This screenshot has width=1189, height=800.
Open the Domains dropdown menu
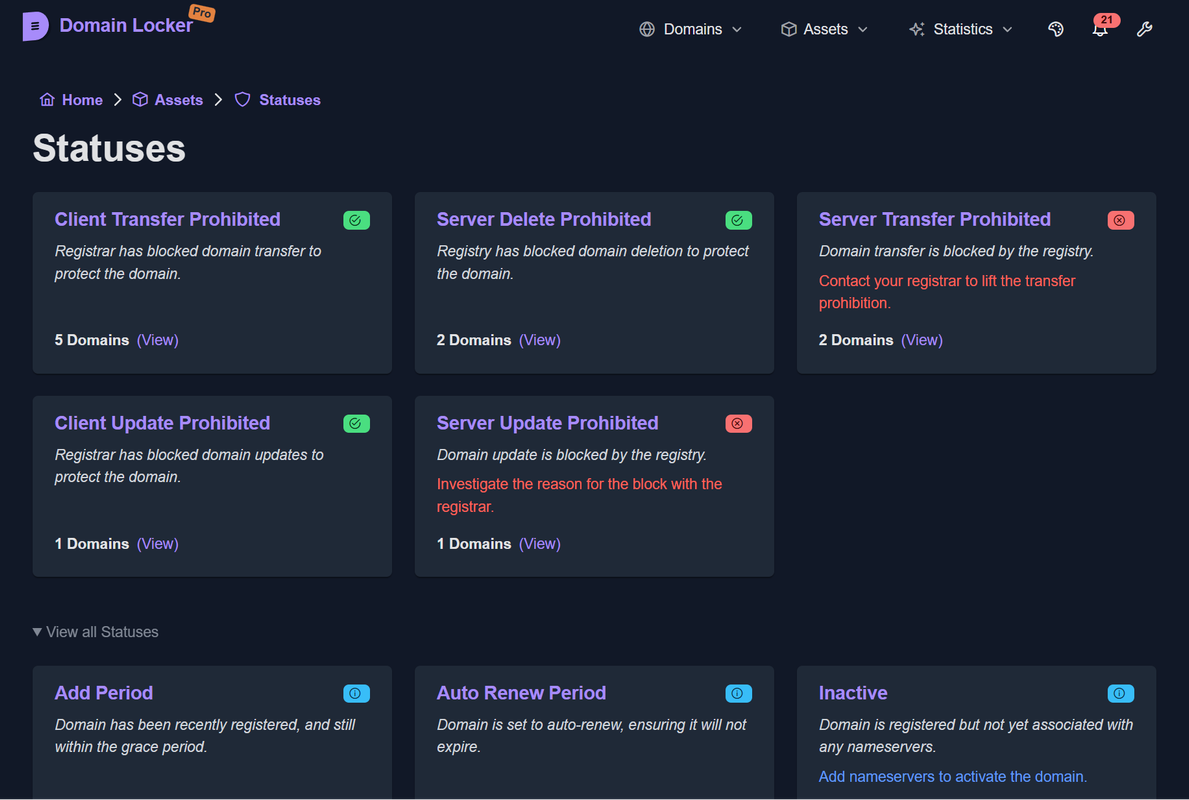691,29
